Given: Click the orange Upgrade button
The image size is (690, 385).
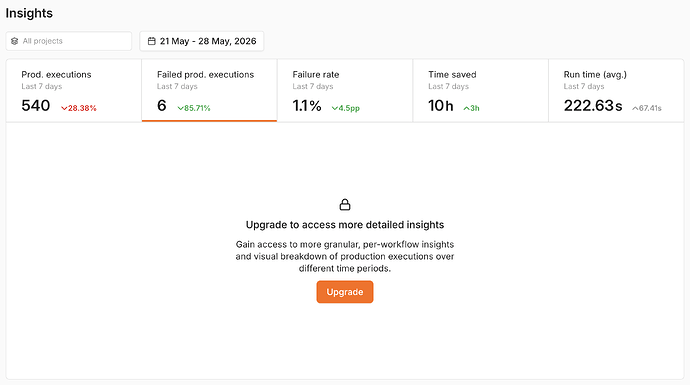Looking at the screenshot, I should 345,292.
